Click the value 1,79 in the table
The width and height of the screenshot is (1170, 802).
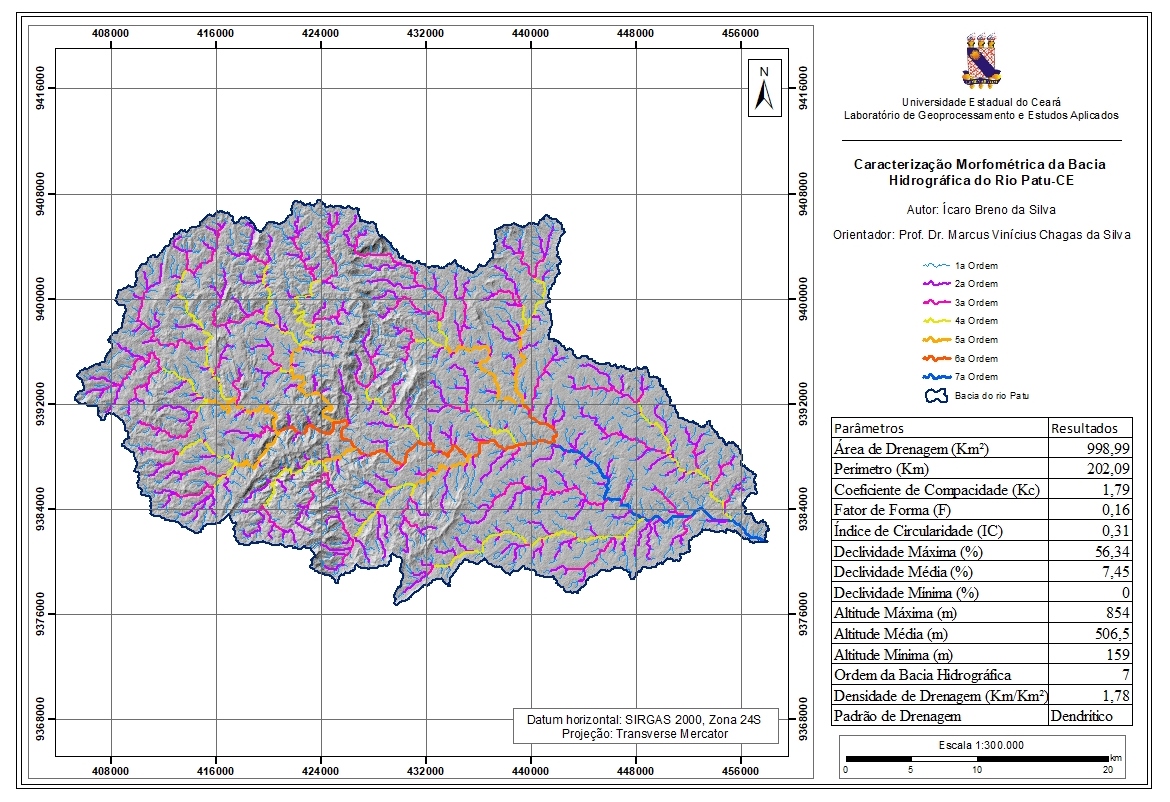coord(1116,490)
